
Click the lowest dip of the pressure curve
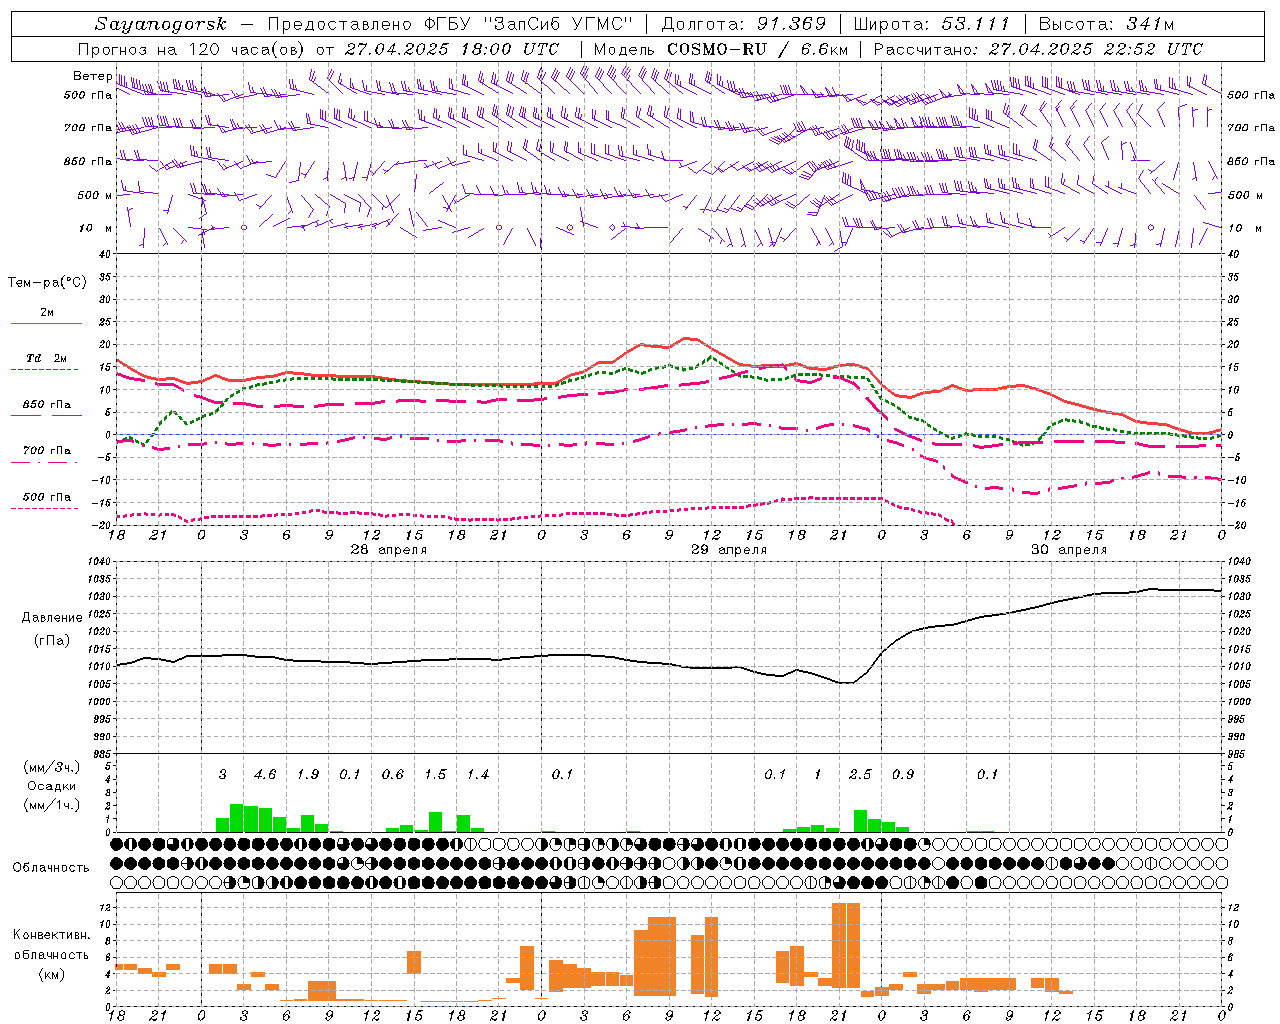(x=846, y=683)
